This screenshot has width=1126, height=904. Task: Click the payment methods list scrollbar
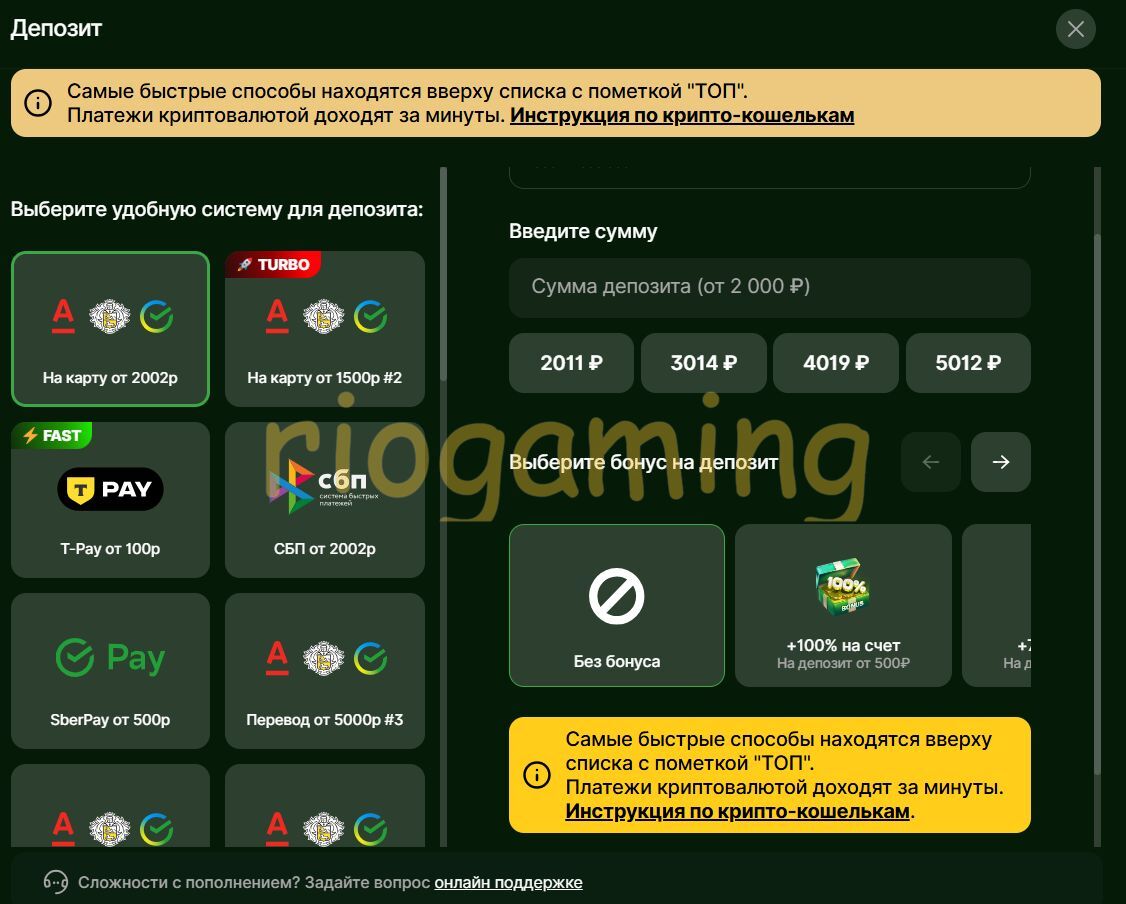pyautogui.click(x=444, y=274)
